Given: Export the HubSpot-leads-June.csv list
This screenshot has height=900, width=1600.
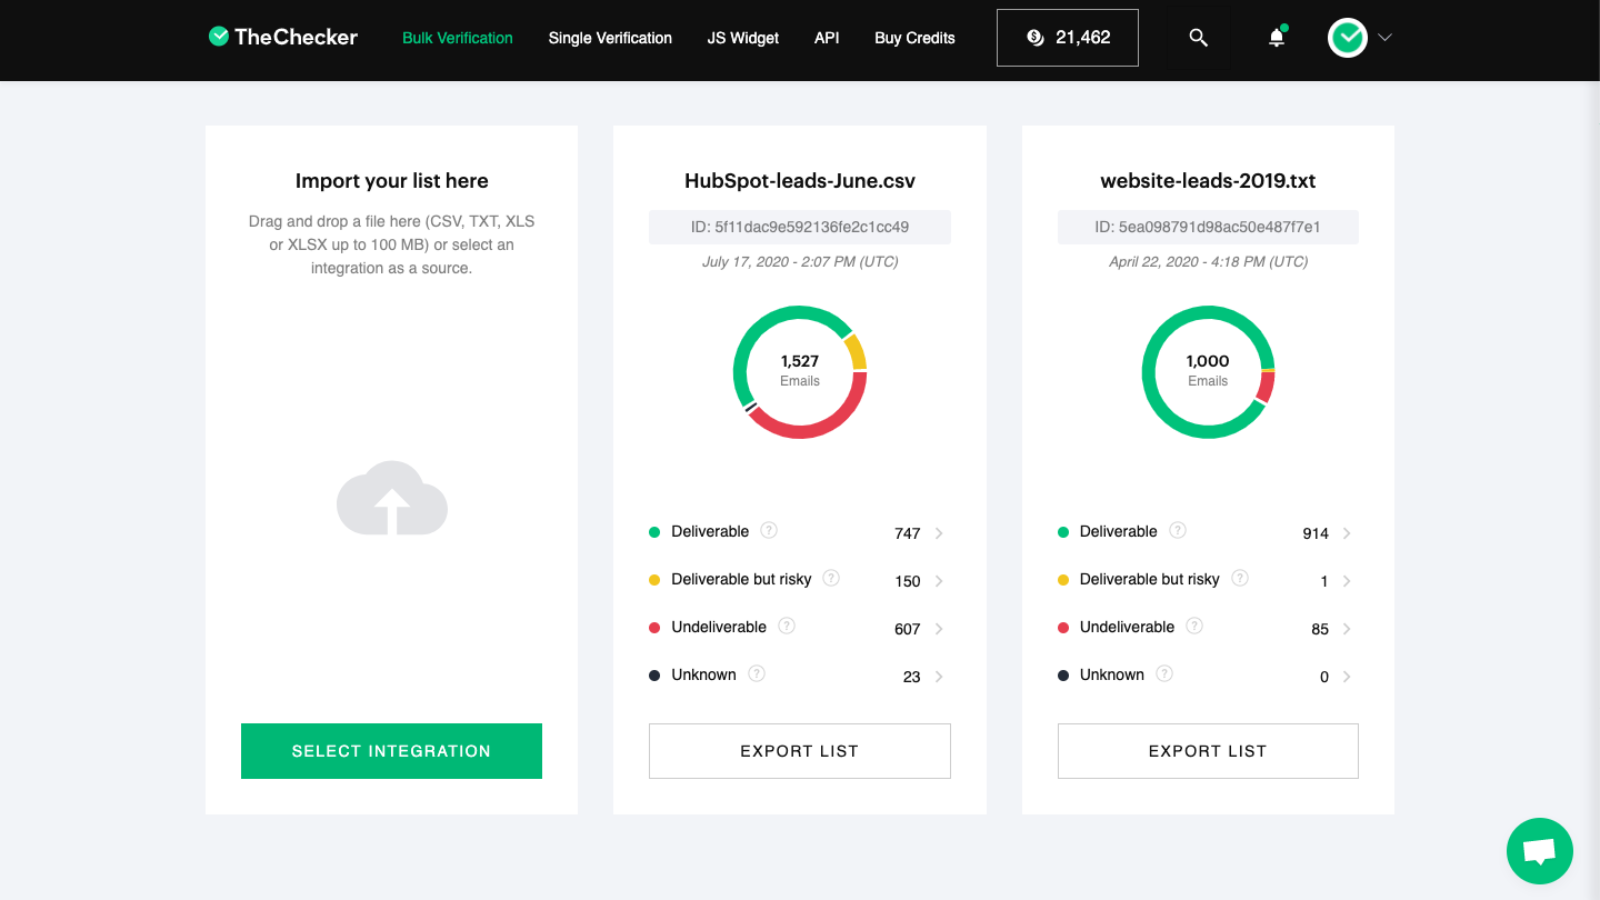Looking at the screenshot, I should 799,751.
